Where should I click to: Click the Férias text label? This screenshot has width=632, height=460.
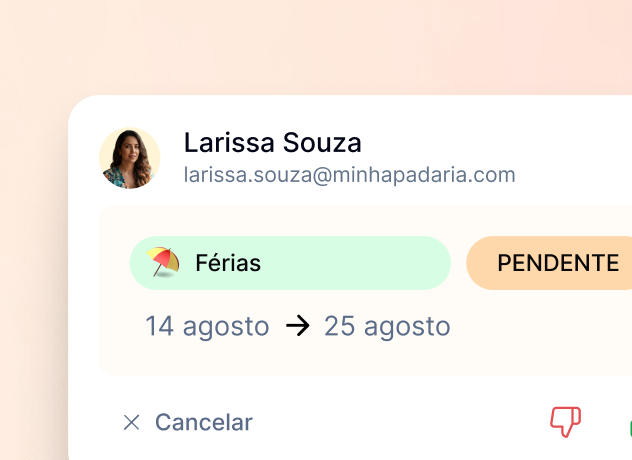[x=228, y=263]
